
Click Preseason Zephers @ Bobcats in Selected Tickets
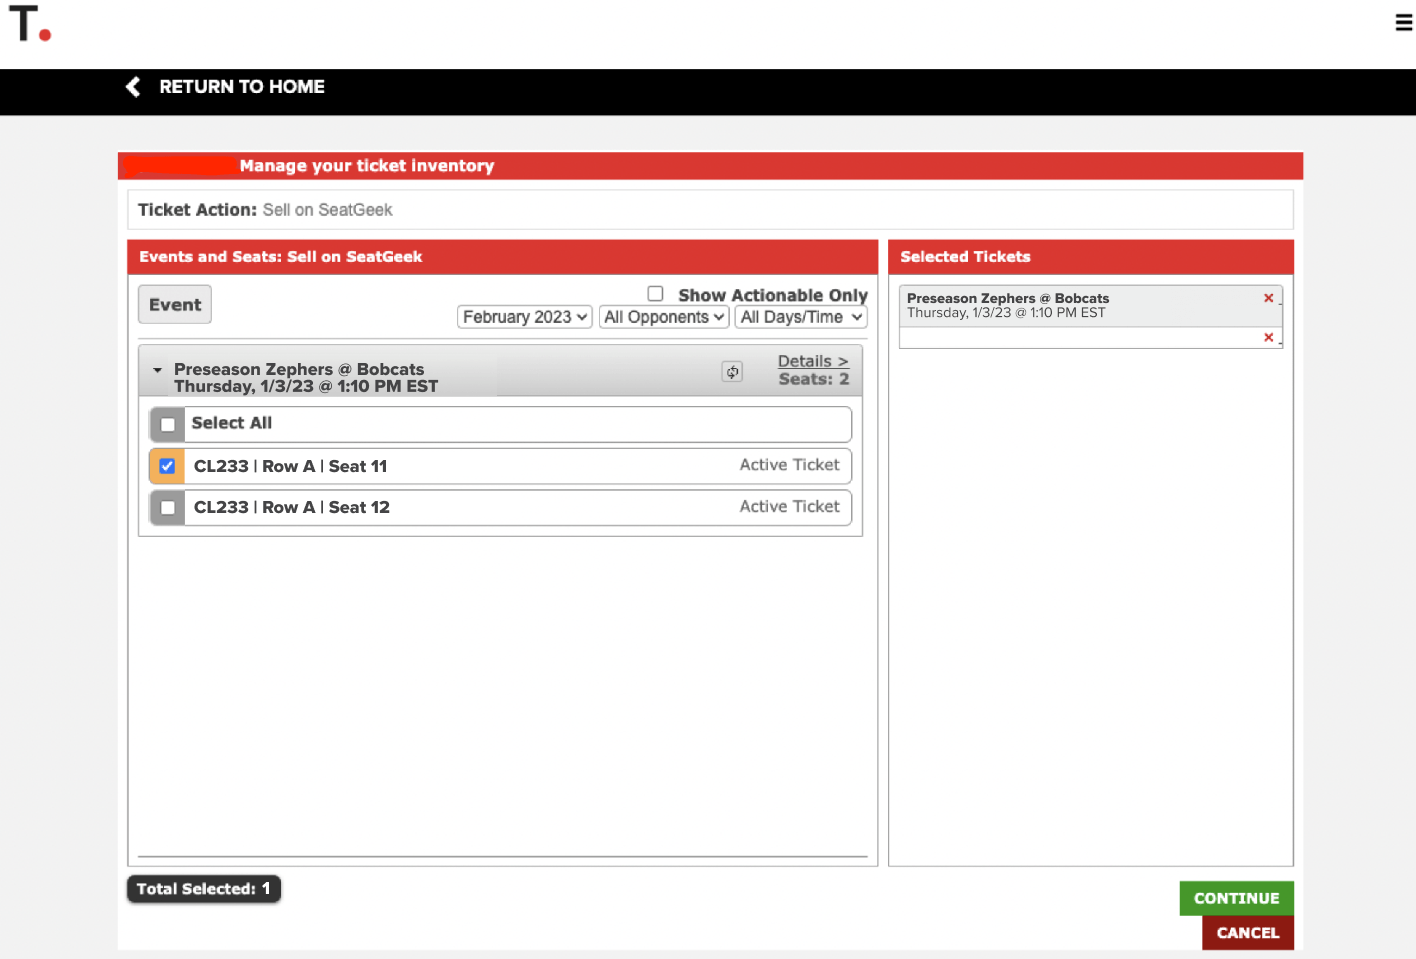pos(1008,298)
